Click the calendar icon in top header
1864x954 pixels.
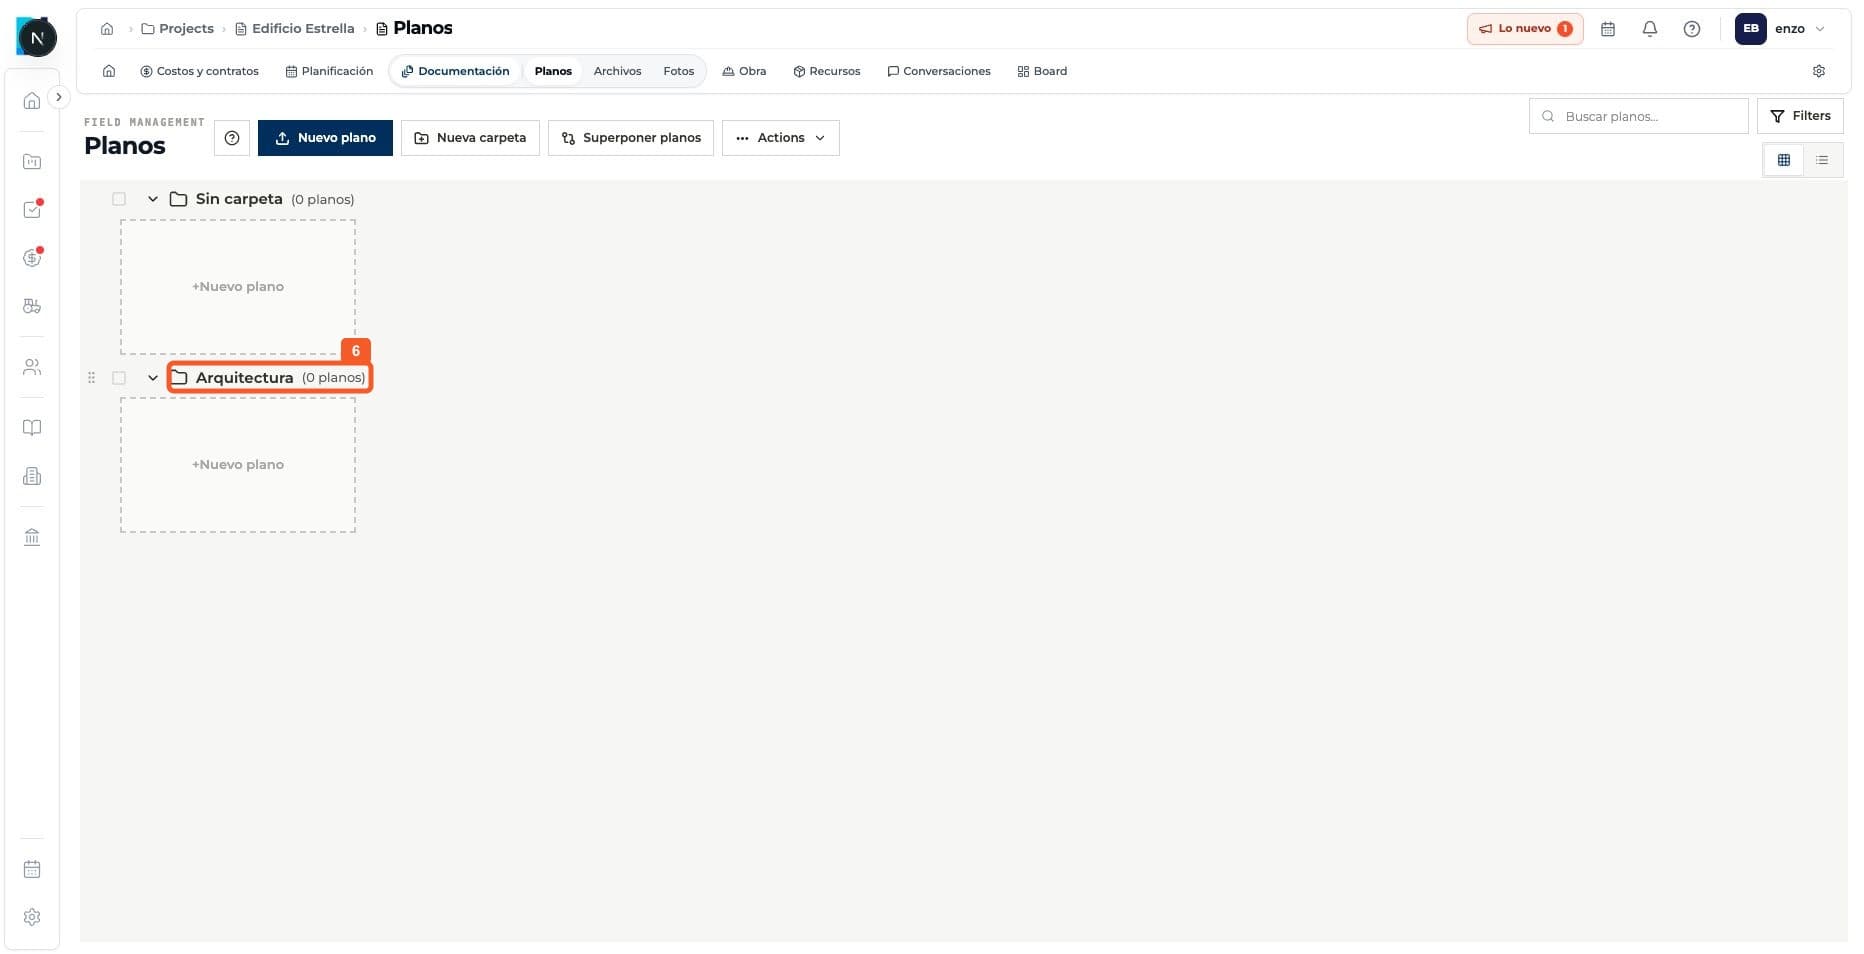(1608, 29)
